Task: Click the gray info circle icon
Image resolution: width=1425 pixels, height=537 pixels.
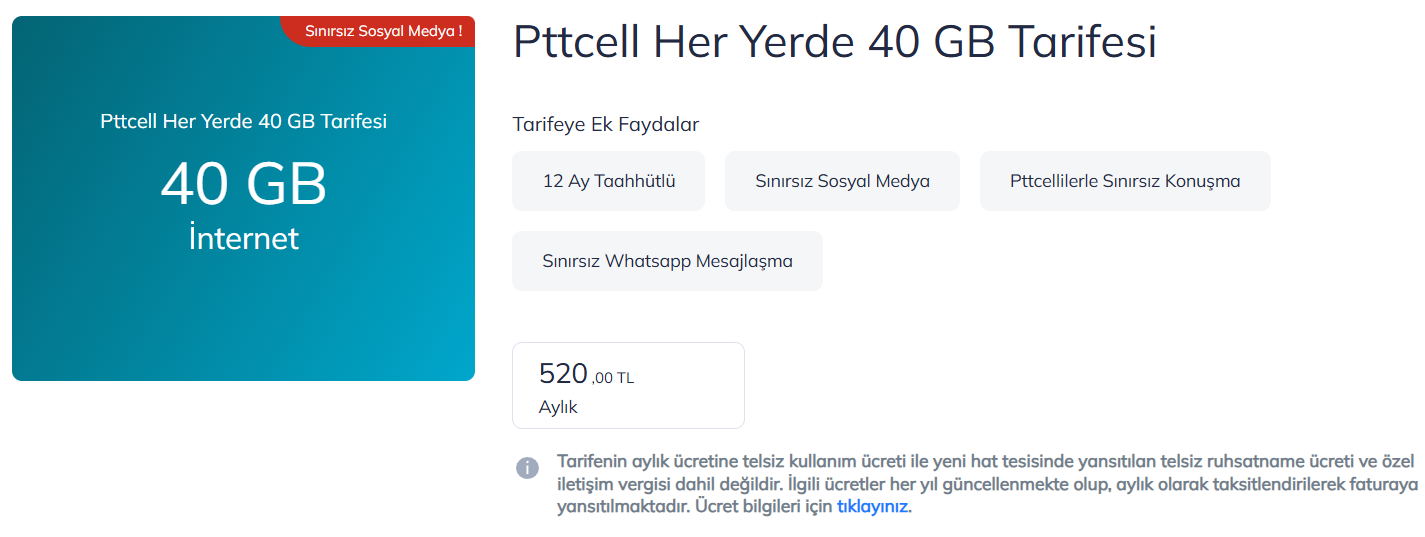Action: coord(527,467)
